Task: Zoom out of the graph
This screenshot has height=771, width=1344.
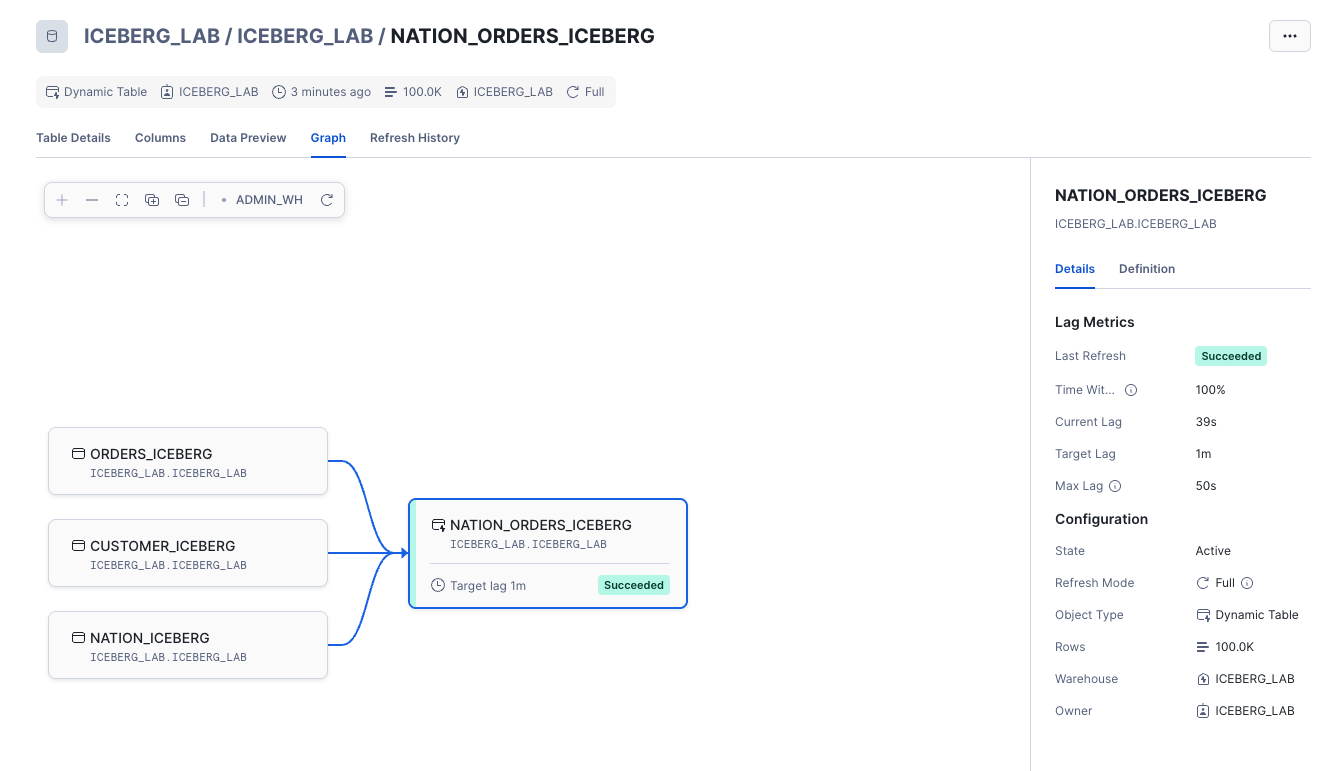Action: point(92,200)
